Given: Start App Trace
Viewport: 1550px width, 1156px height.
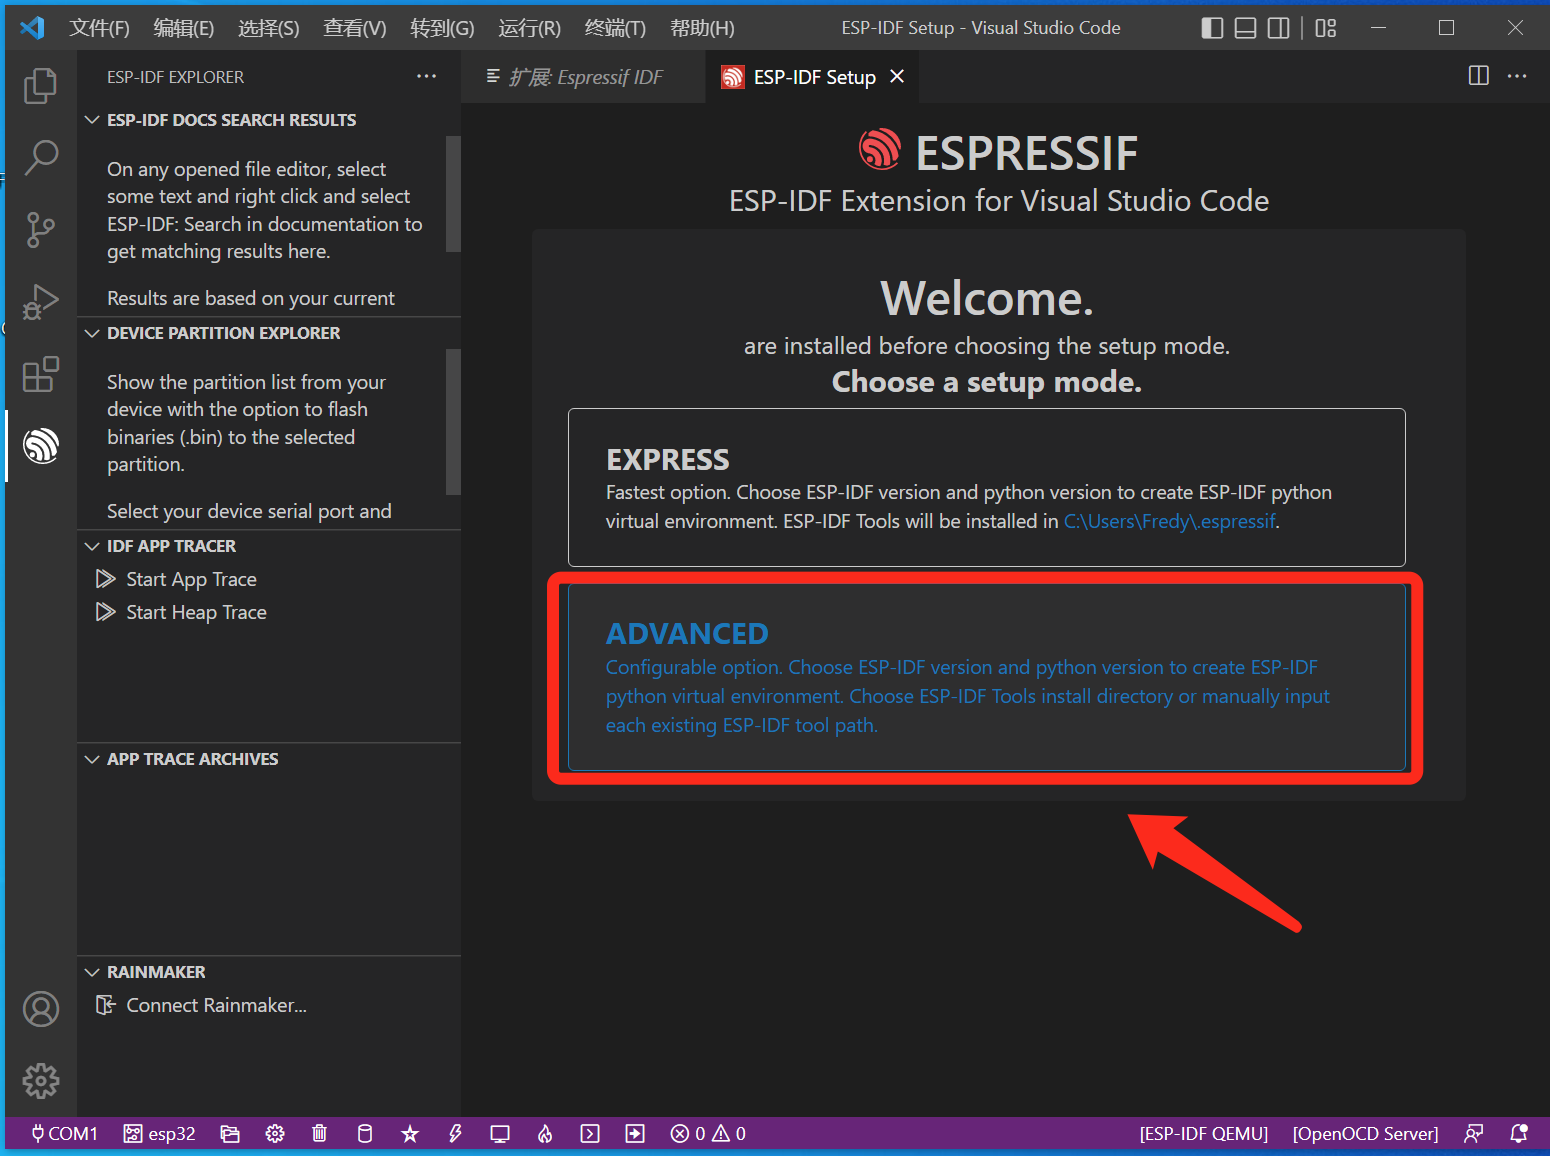Looking at the screenshot, I should [191, 579].
